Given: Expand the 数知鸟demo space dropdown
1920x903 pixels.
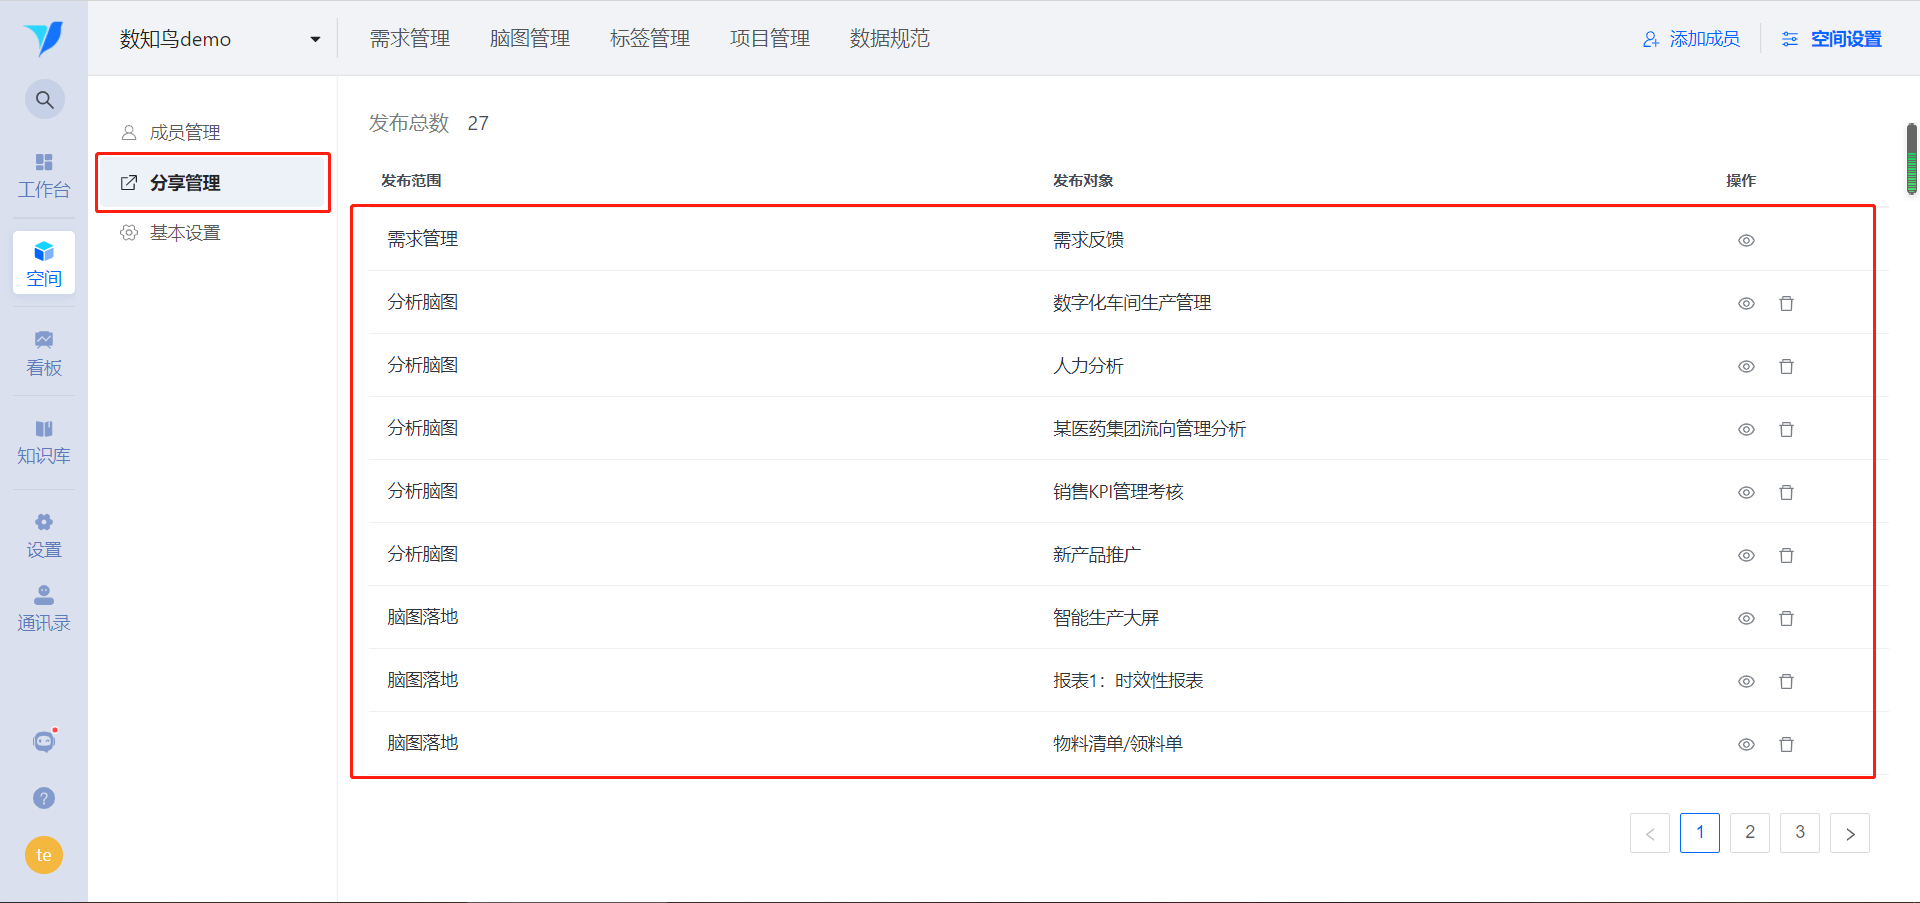Looking at the screenshot, I should (x=315, y=39).
